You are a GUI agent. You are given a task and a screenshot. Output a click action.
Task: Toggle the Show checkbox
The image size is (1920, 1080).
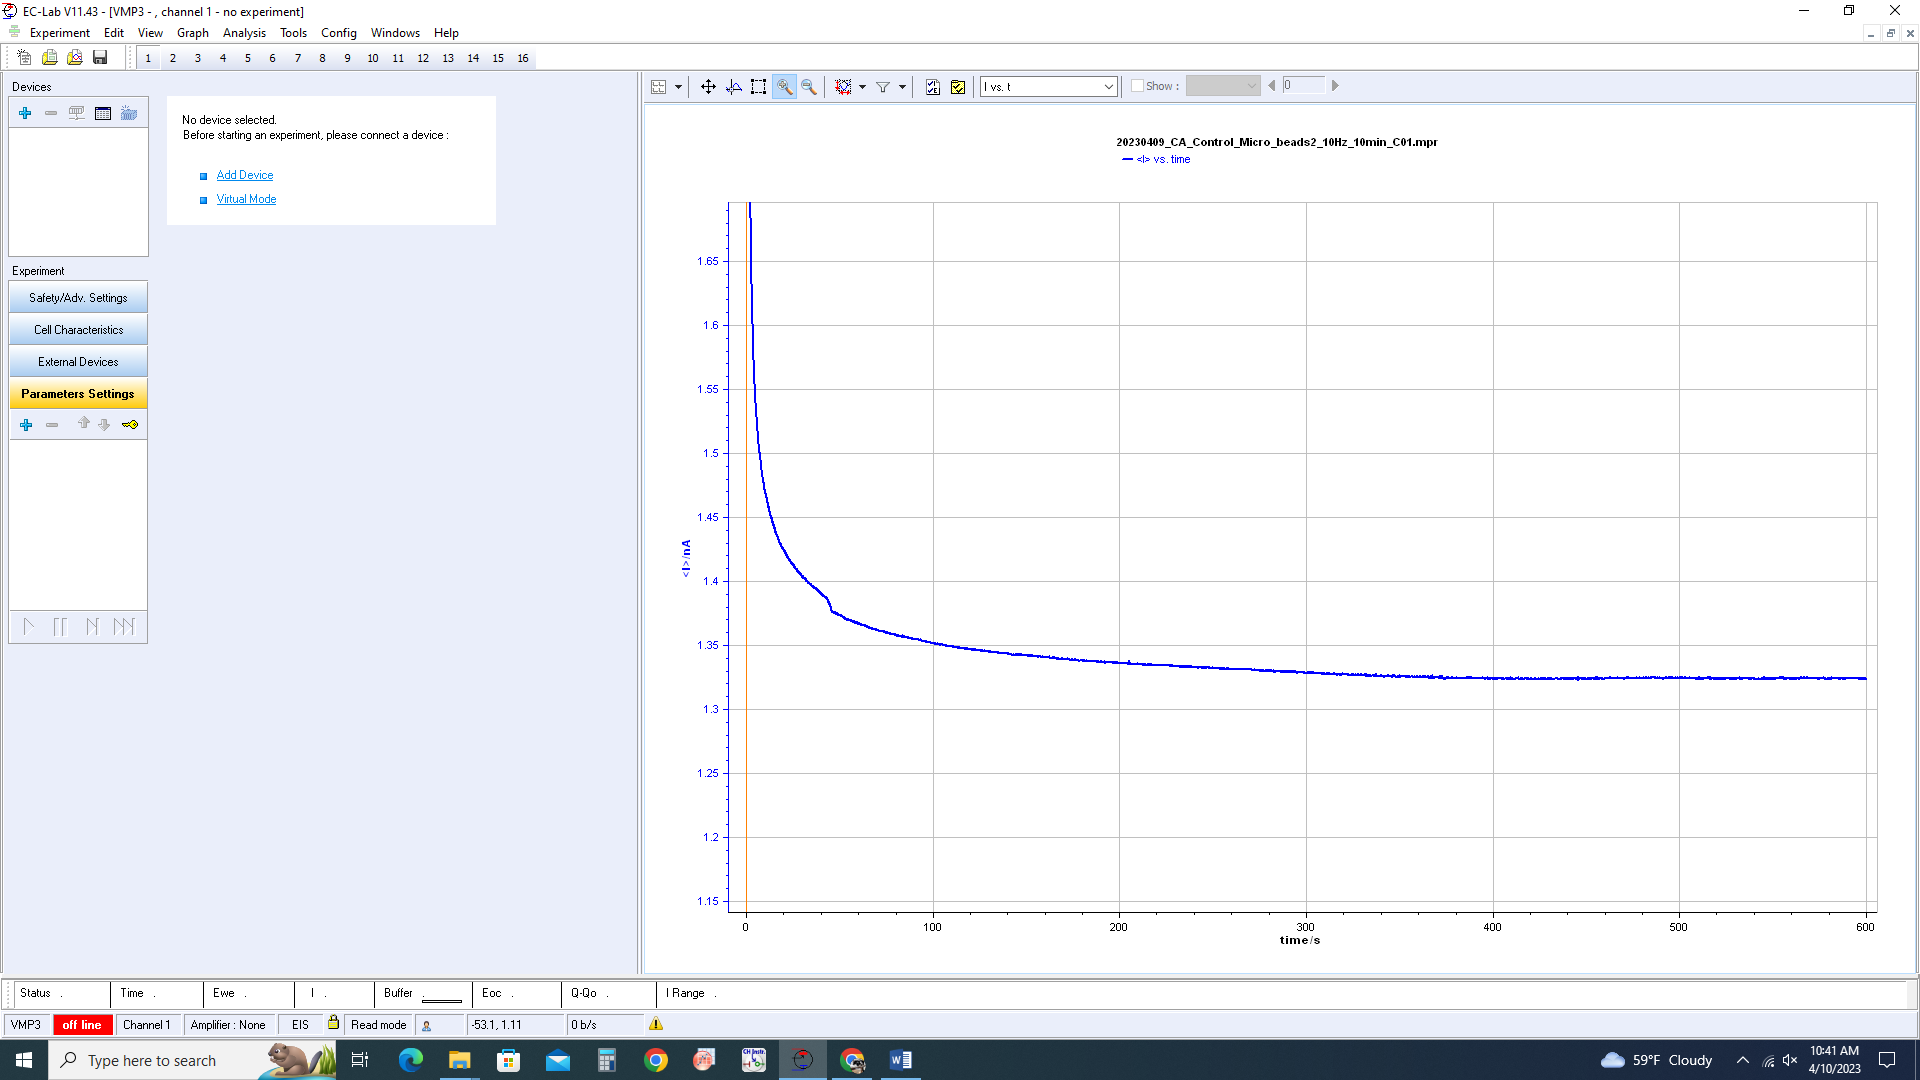pyautogui.click(x=1137, y=86)
